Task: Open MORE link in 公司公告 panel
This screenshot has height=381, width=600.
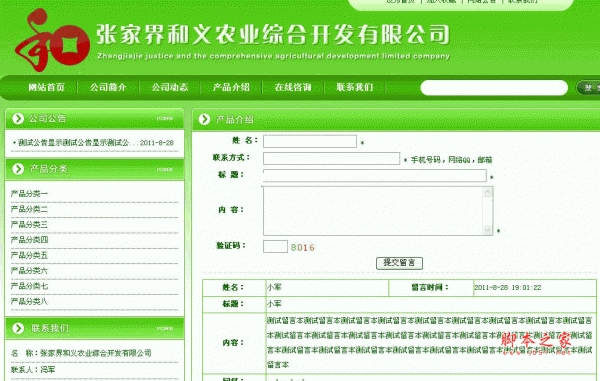Action: point(165,119)
